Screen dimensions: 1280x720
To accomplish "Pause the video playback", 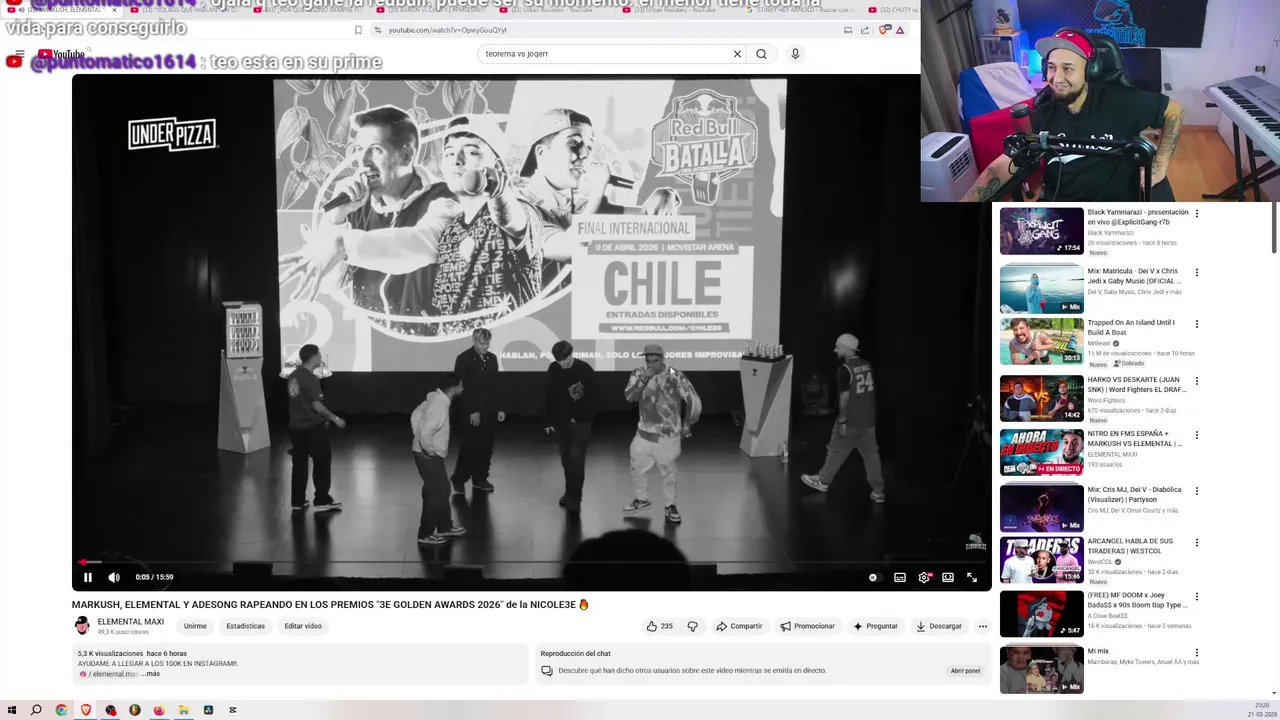I will click(x=88, y=577).
